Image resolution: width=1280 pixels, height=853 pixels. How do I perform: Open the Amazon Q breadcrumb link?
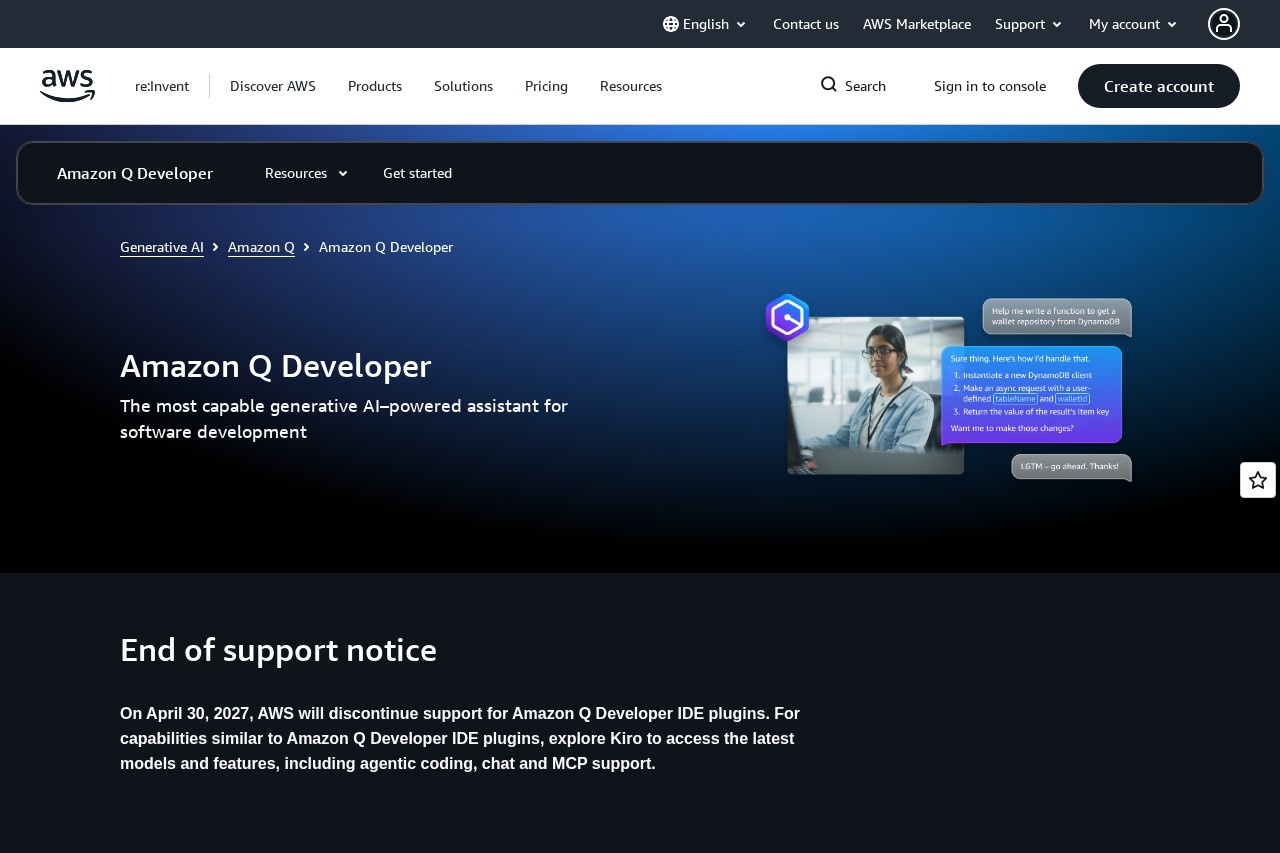click(x=261, y=247)
